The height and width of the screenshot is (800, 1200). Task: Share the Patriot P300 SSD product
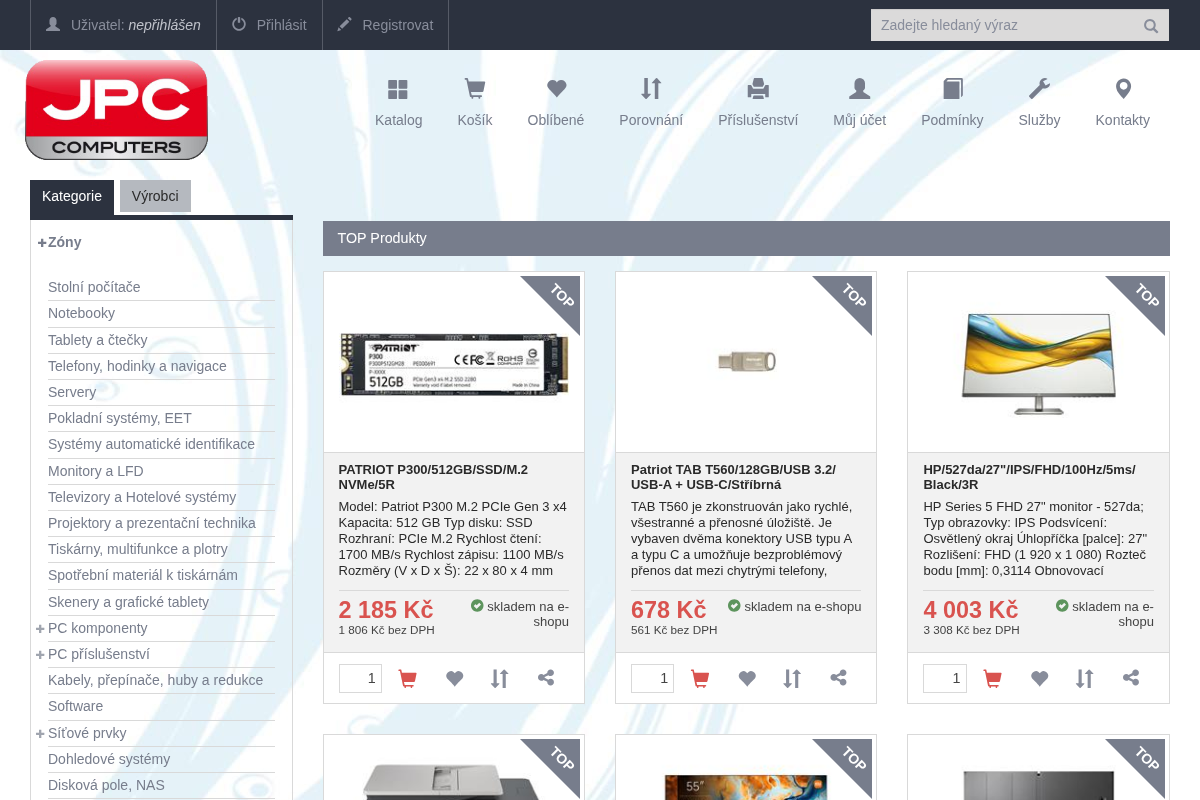click(x=546, y=678)
